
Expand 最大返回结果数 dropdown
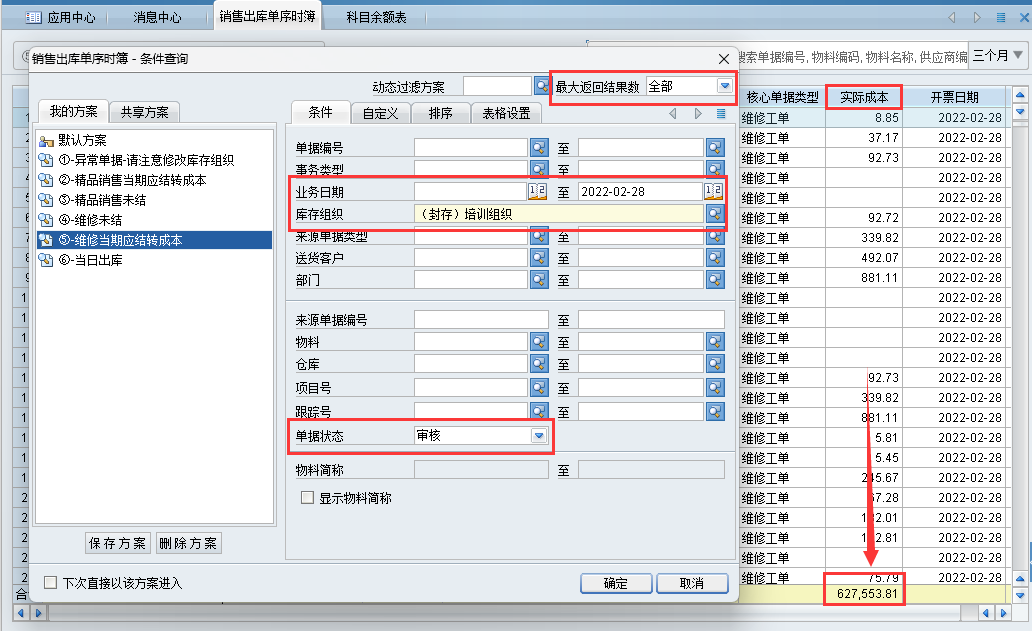click(724, 87)
